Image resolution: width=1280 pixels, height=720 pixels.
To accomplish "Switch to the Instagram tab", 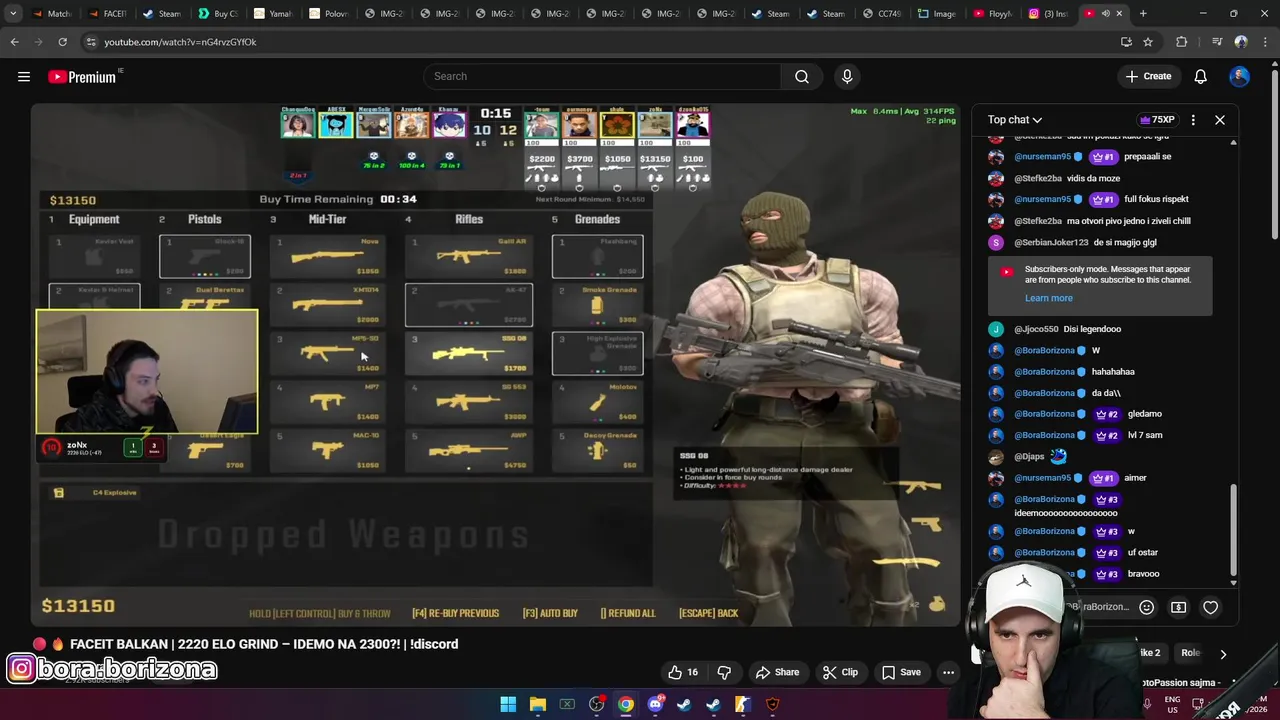I will click(1047, 14).
